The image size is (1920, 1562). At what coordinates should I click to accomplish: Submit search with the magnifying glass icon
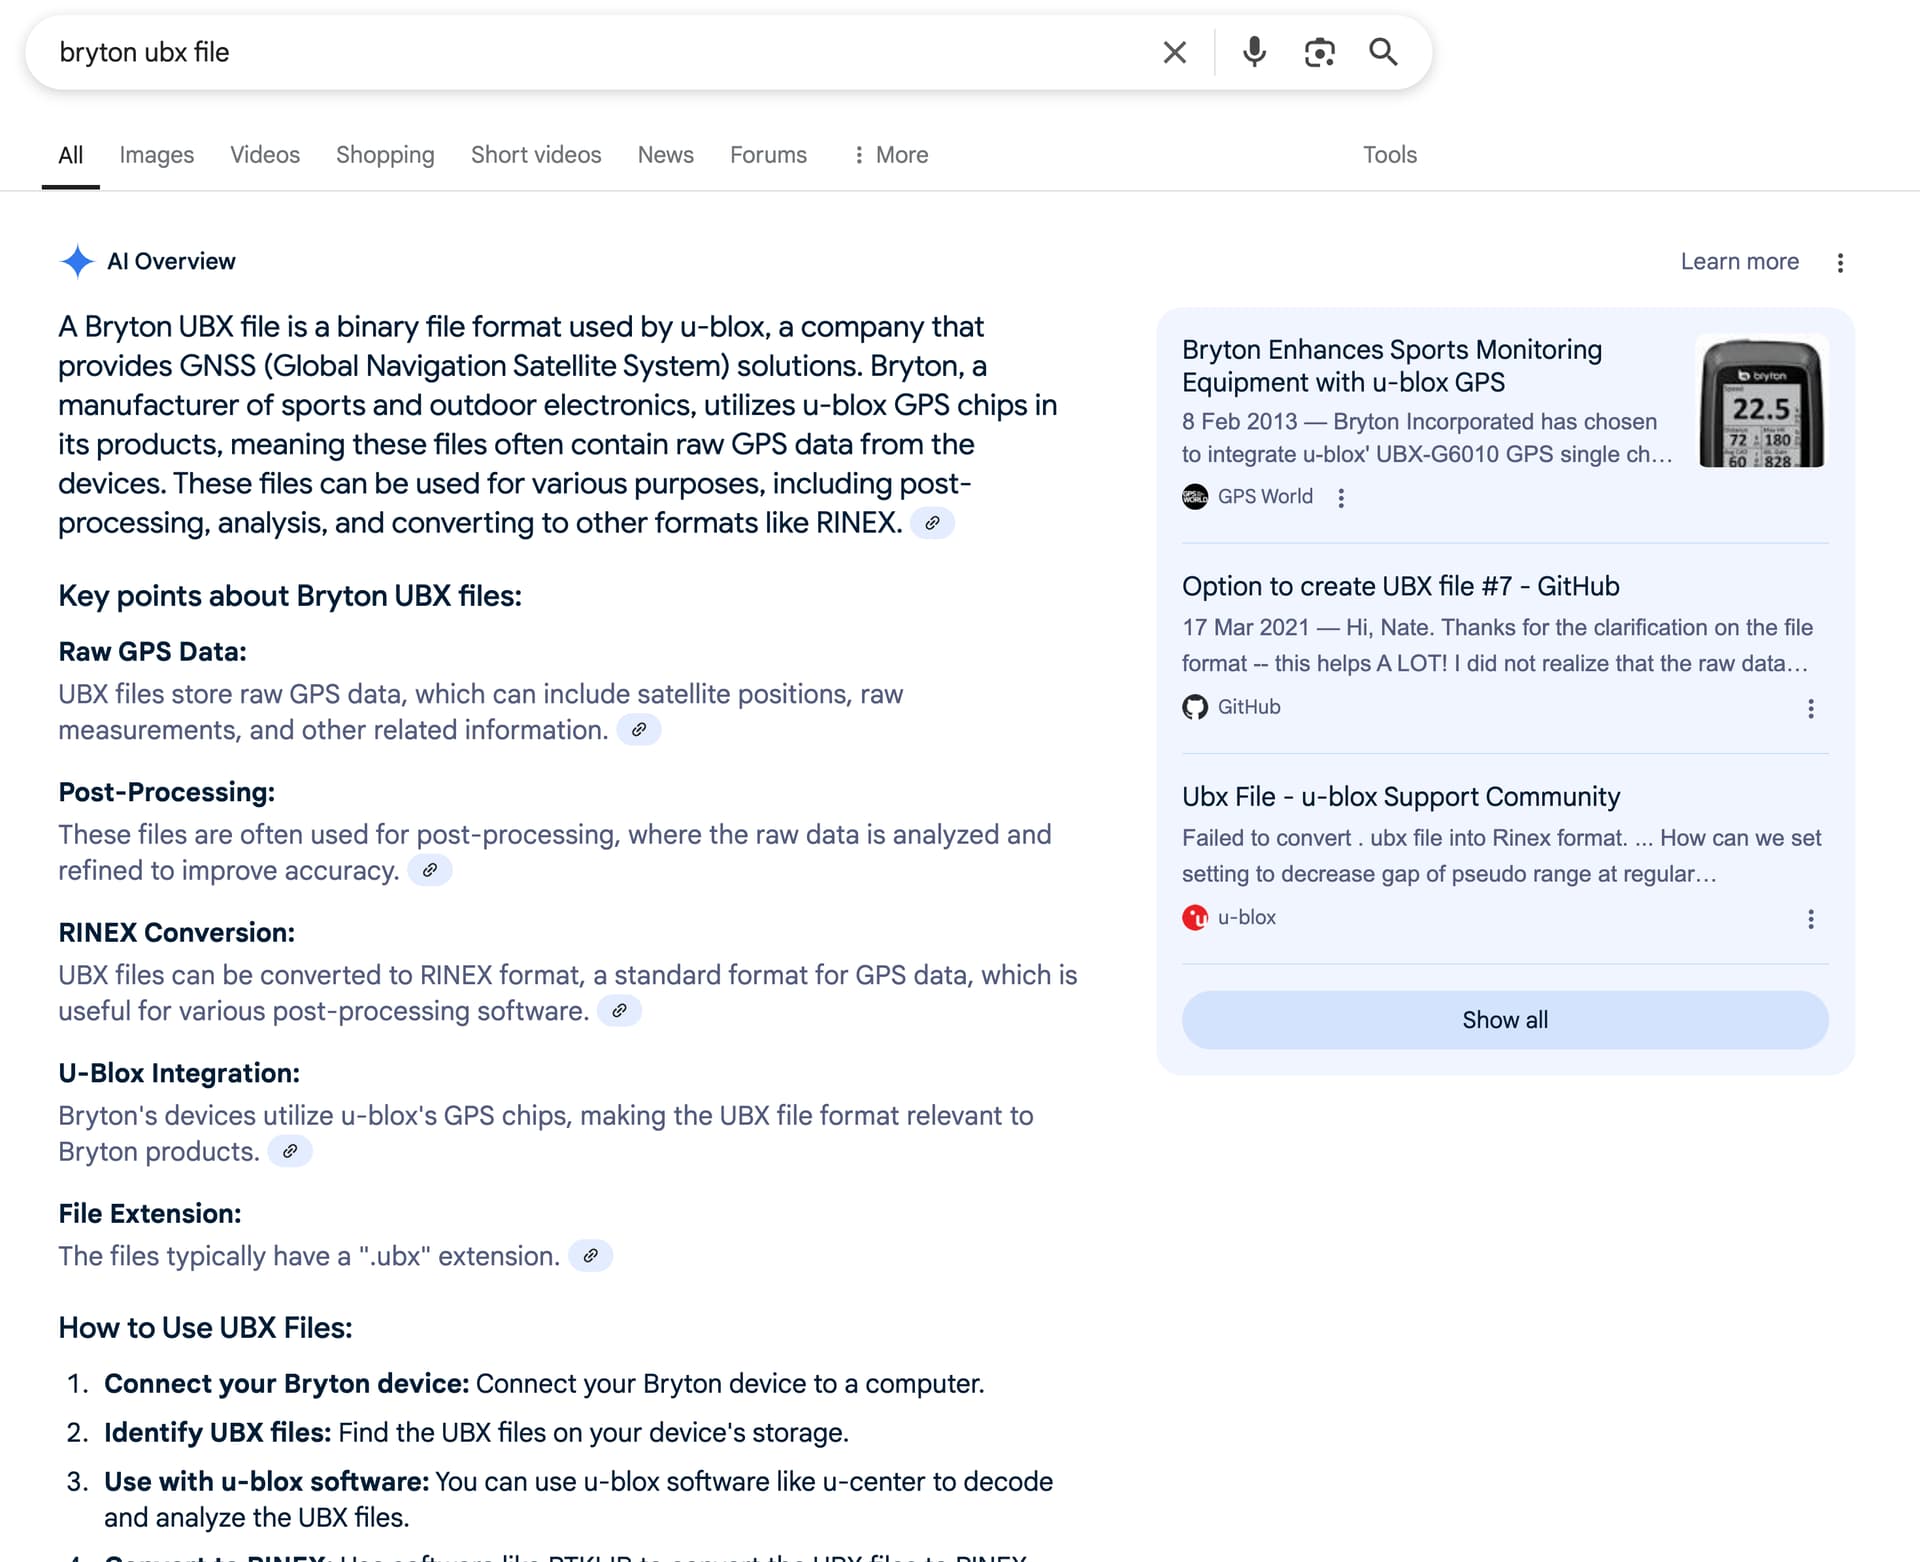1383,52
